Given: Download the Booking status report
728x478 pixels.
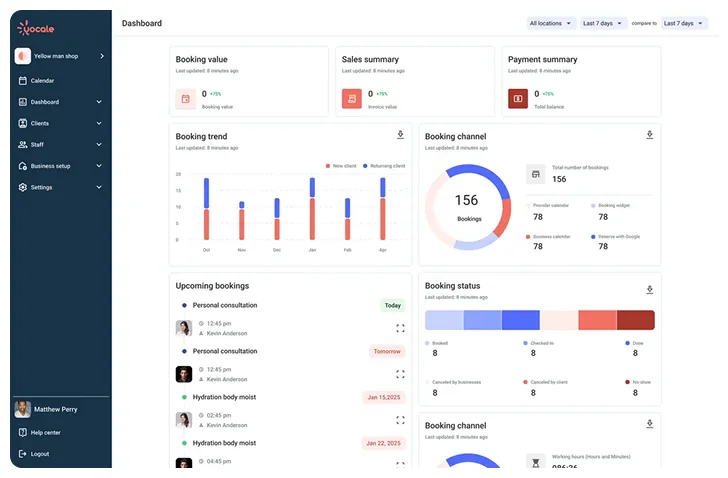Looking at the screenshot, I should click(650, 290).
